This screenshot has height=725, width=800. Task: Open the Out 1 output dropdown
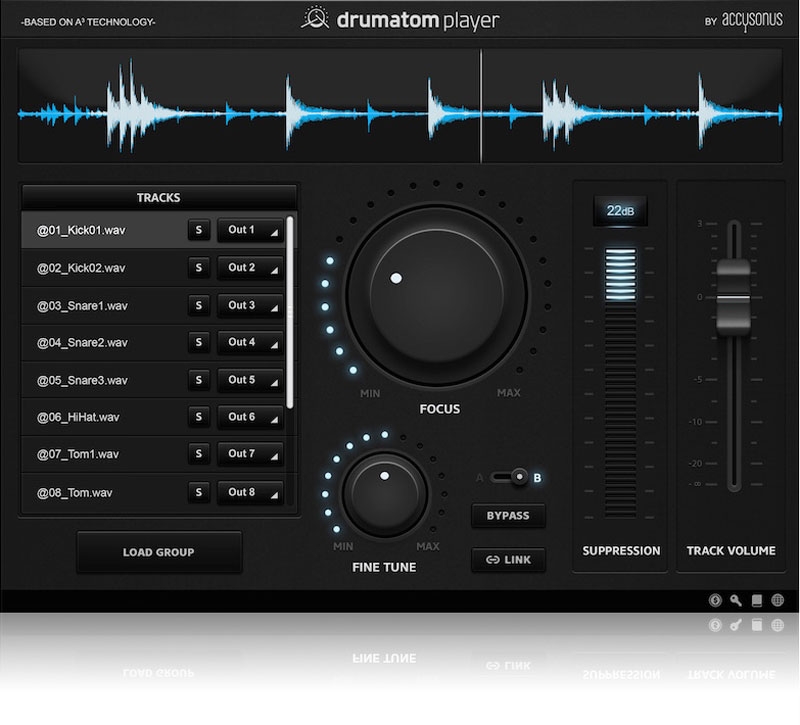pos(250,230)
